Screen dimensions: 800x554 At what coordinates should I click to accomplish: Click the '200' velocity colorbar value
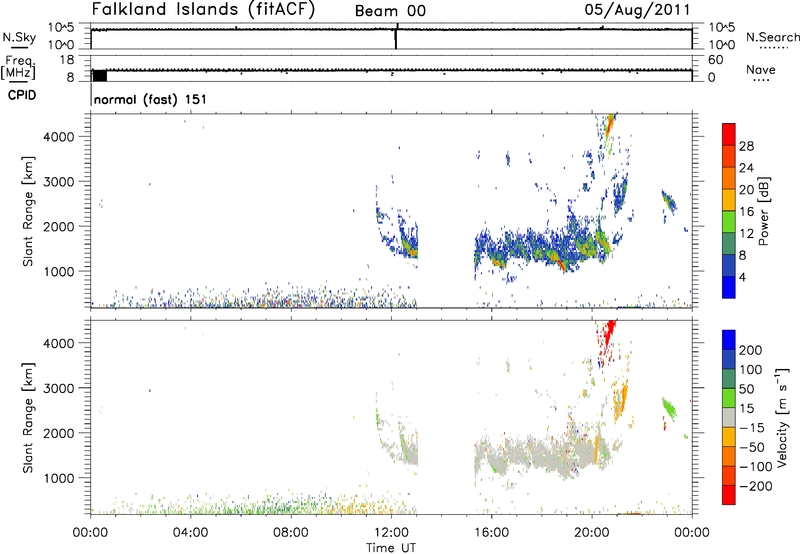click(x=751, y=350)
